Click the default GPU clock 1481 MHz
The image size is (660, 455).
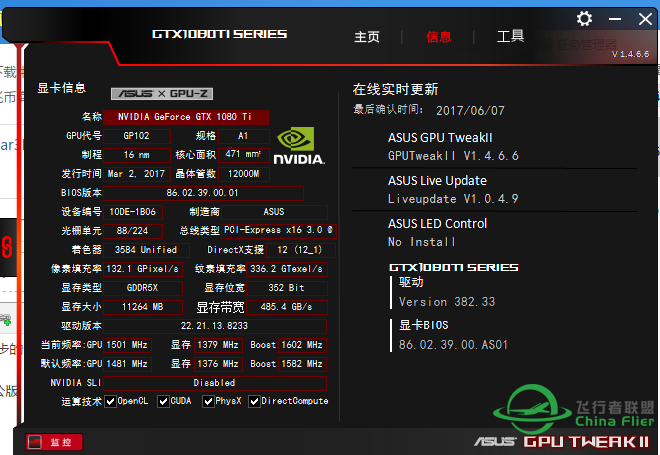(128, 364)
